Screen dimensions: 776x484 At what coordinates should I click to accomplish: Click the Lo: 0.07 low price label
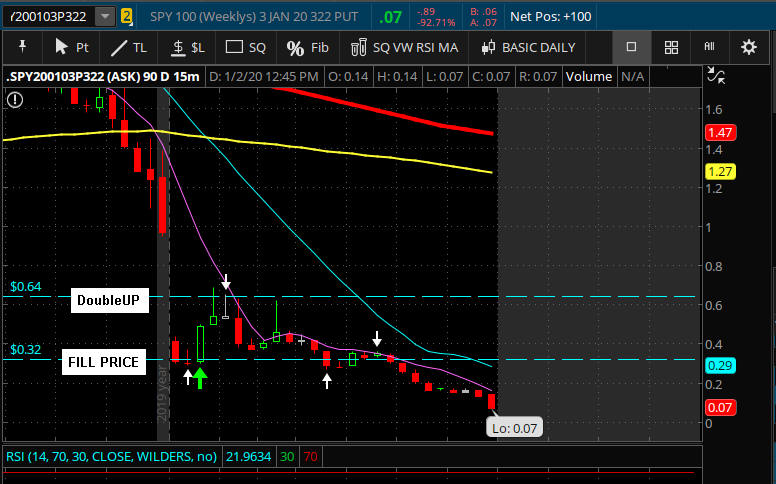[x=514, y=428]
